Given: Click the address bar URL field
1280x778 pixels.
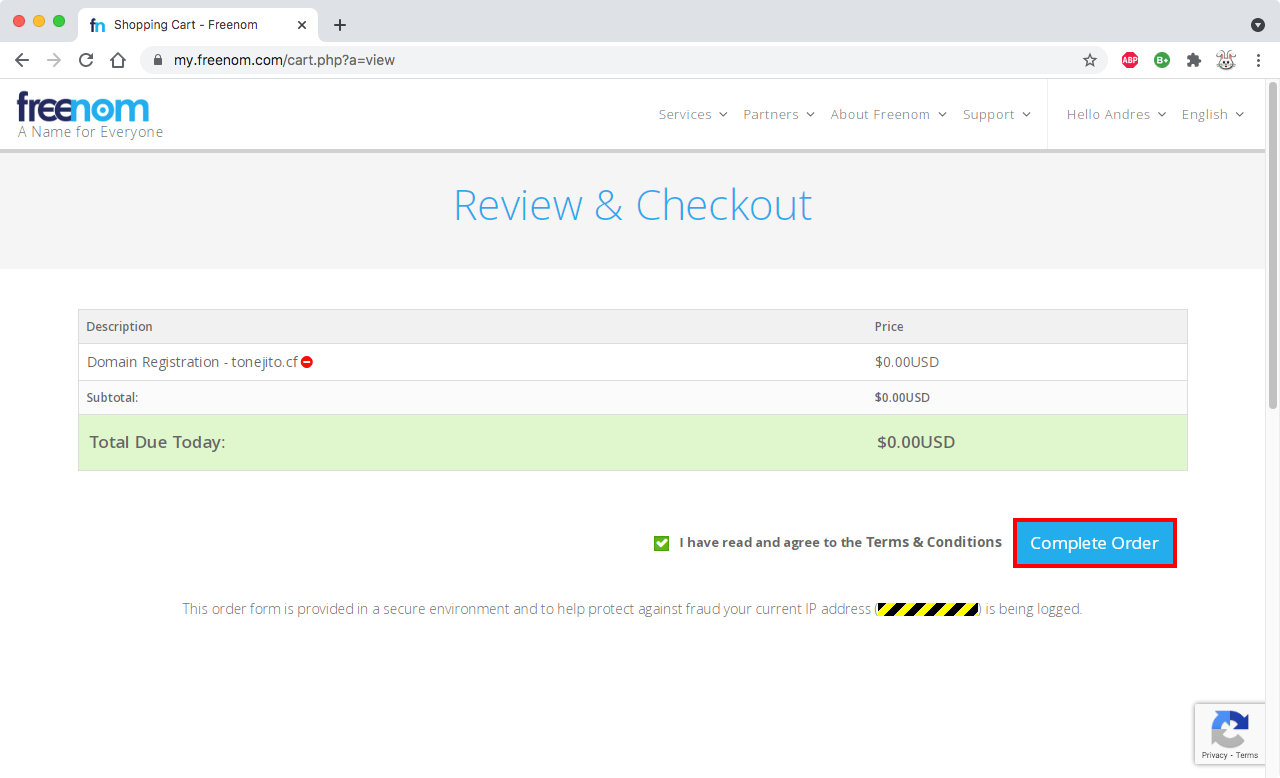Looking at the screenshot, I should coord(600,60).
